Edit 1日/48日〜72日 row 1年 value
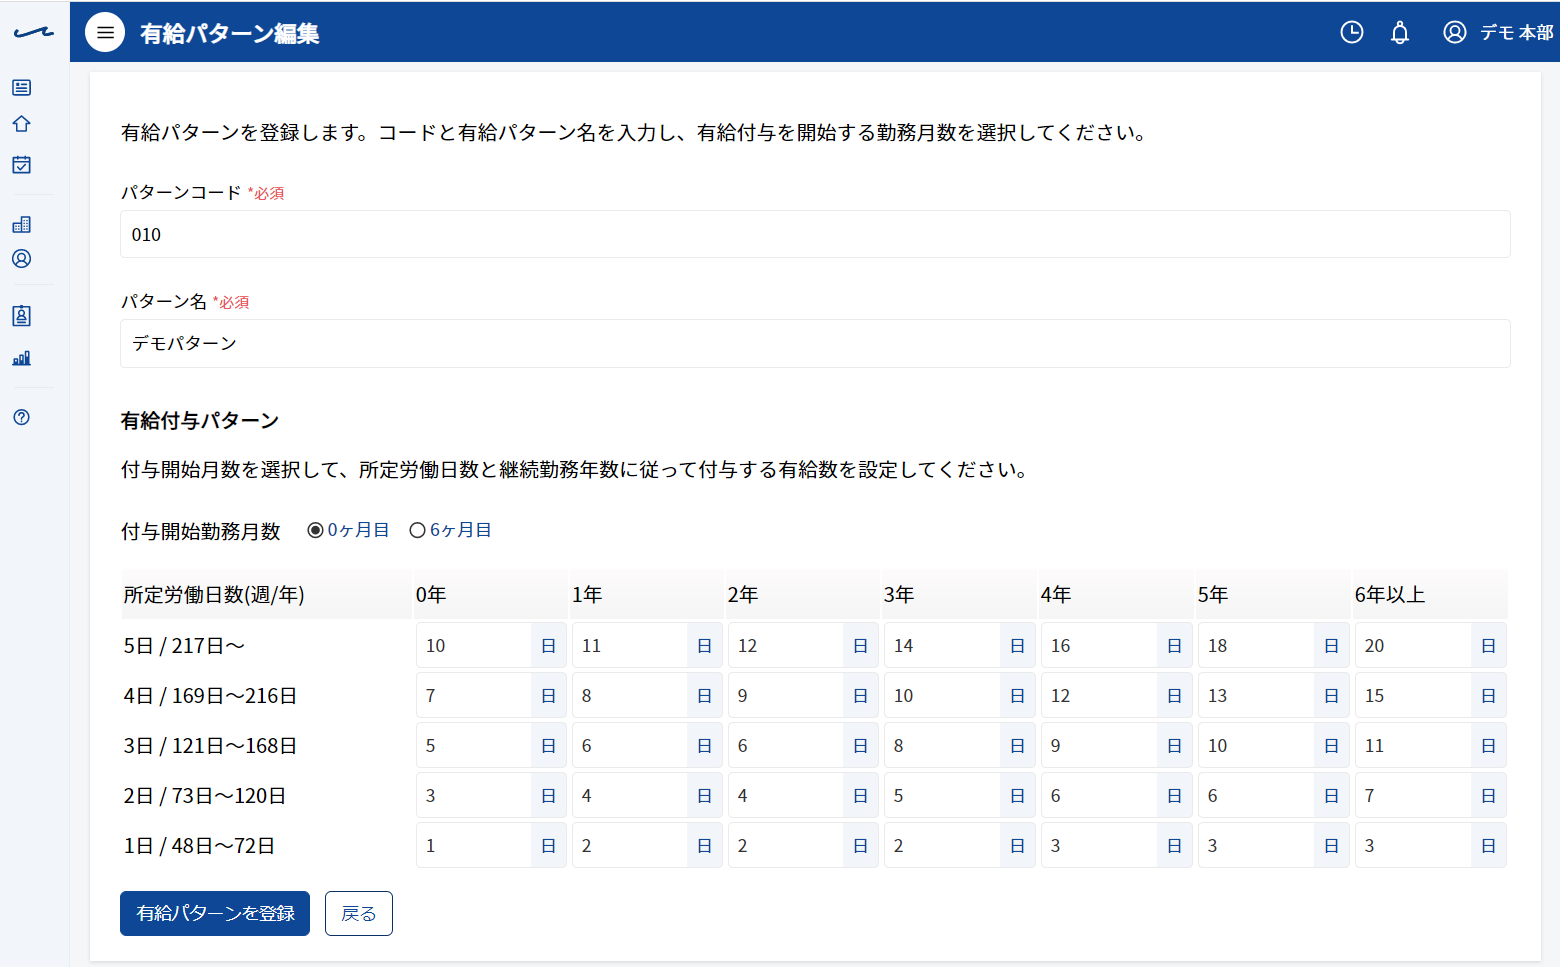Screen dimensions: 1560x967 (630, 845)
